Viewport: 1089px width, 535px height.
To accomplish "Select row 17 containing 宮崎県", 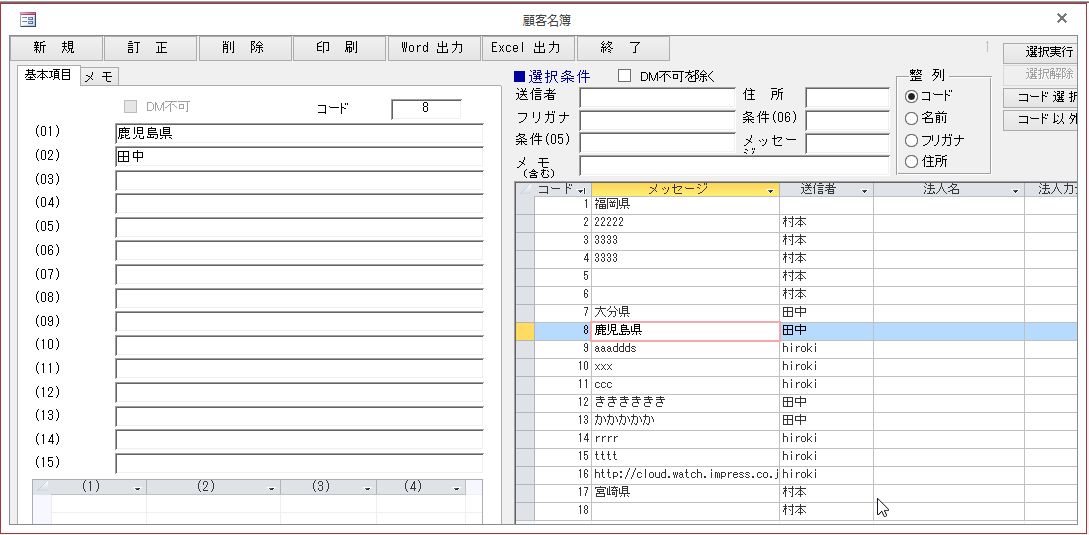I will click(685, 492).
